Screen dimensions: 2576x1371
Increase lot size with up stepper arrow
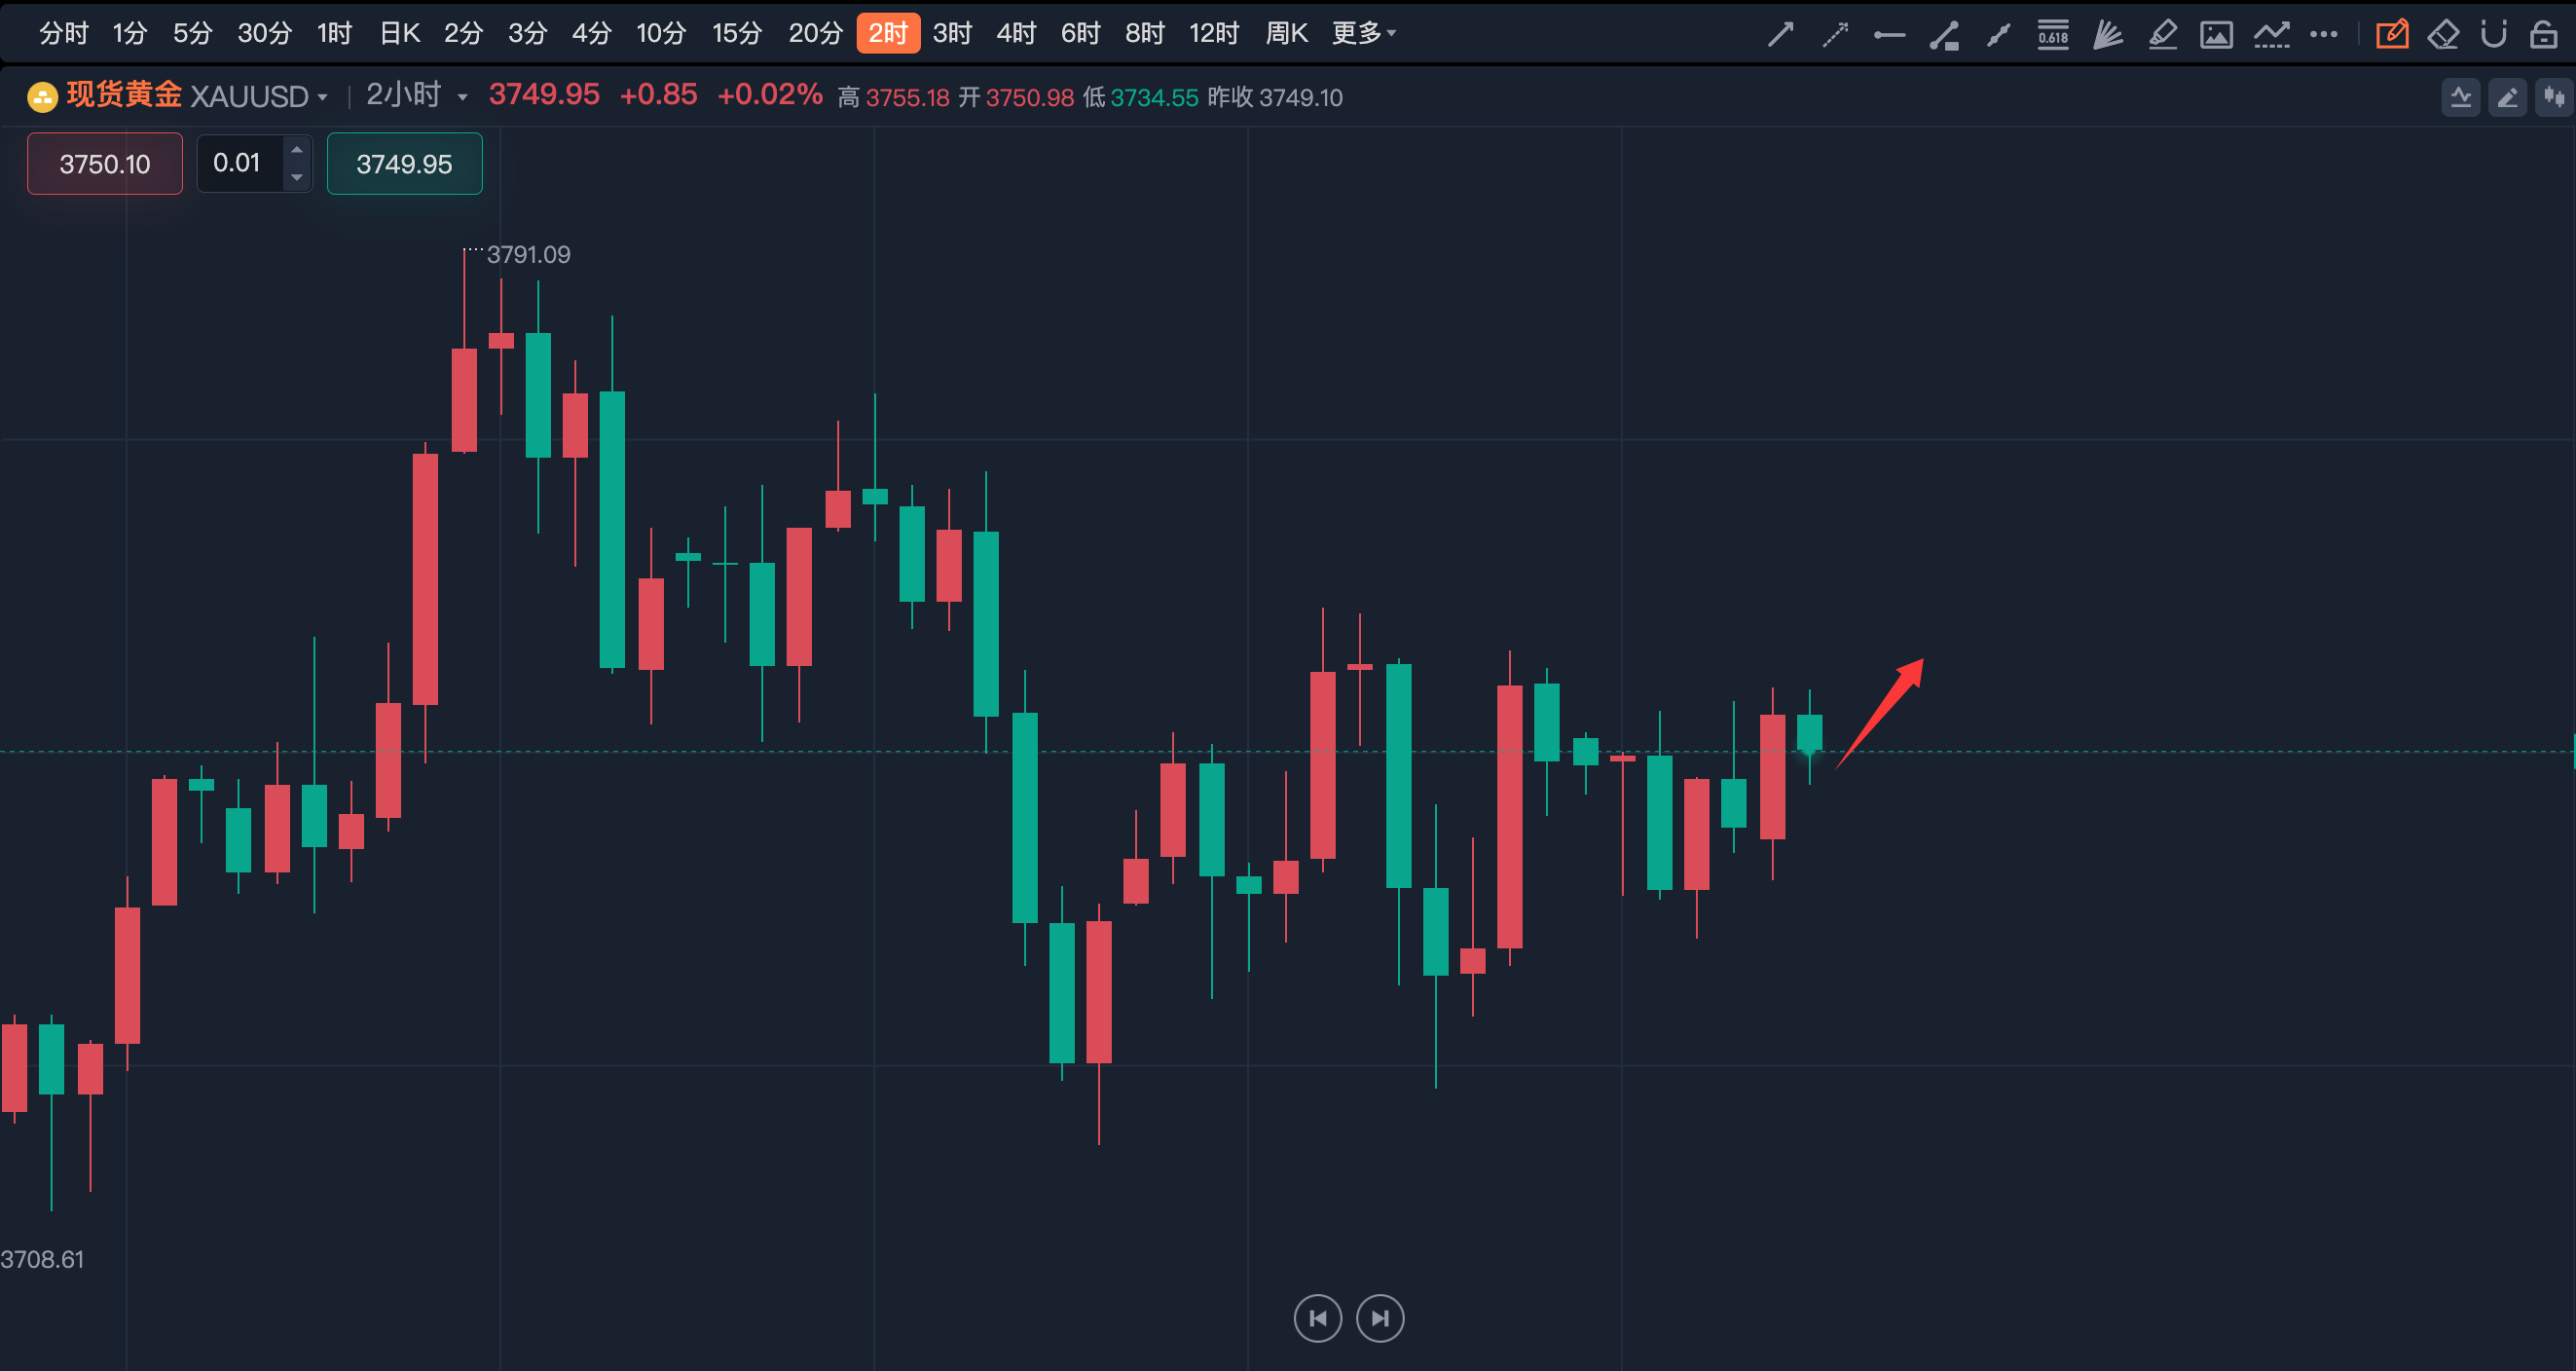click(297, 149)
